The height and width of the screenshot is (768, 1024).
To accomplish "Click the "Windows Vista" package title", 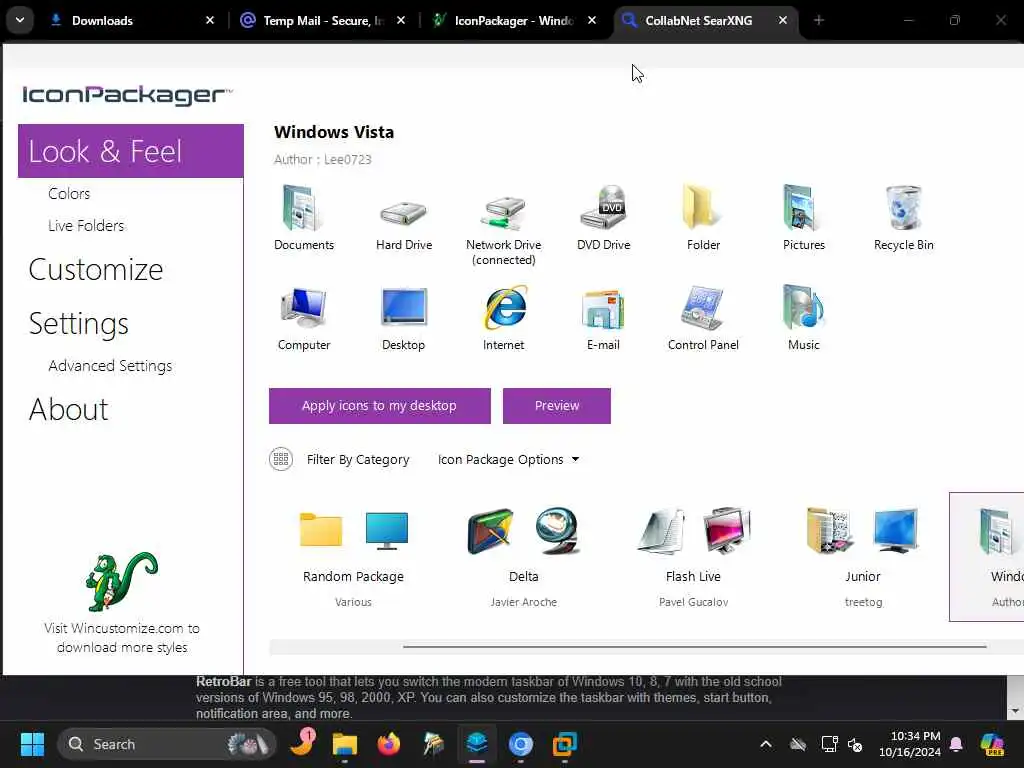I will (x=334, y=132).
